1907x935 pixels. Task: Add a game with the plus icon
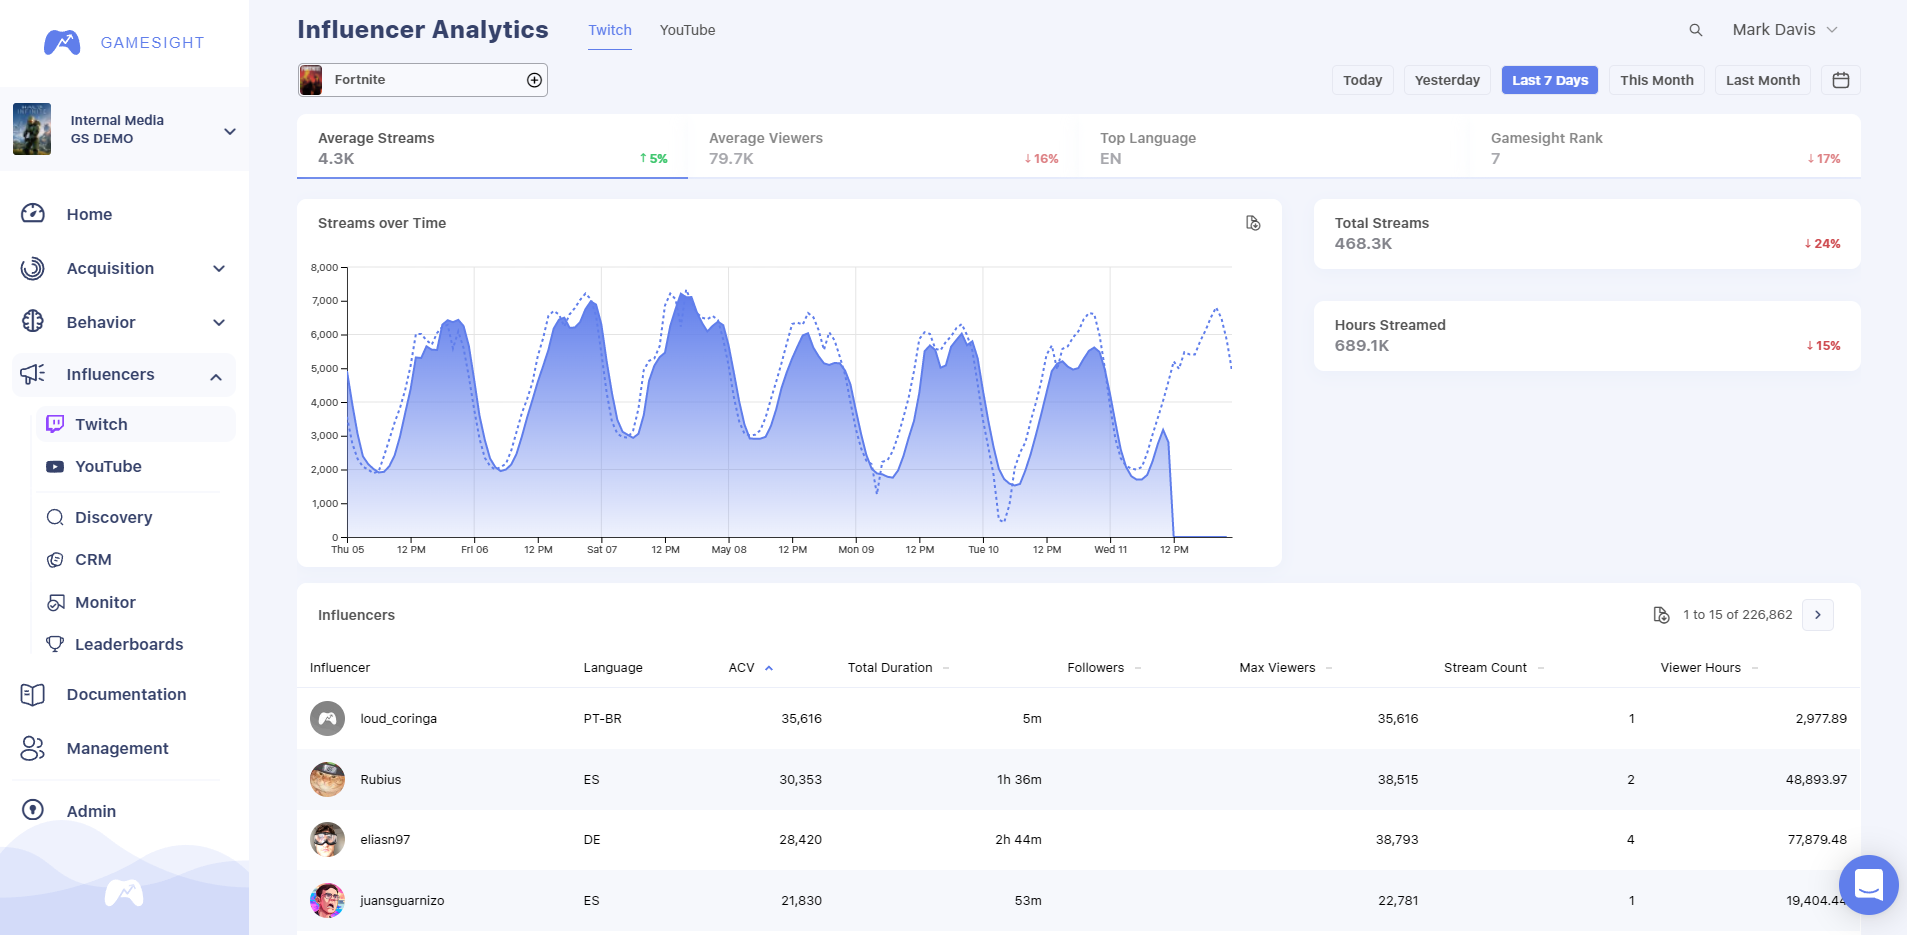pos(535,80)
